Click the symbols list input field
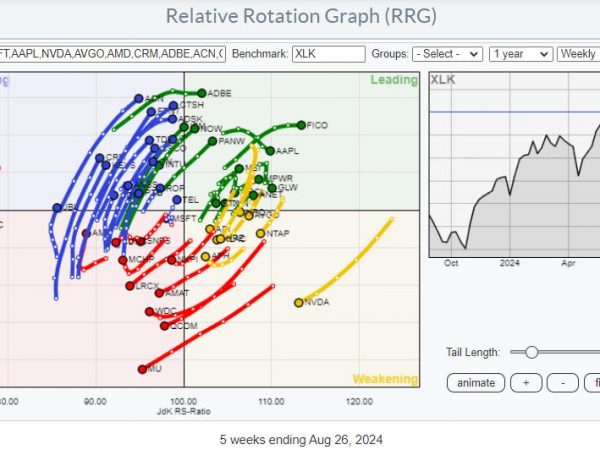Viewport: 600px width, 450px height. (x=112, y=54)
